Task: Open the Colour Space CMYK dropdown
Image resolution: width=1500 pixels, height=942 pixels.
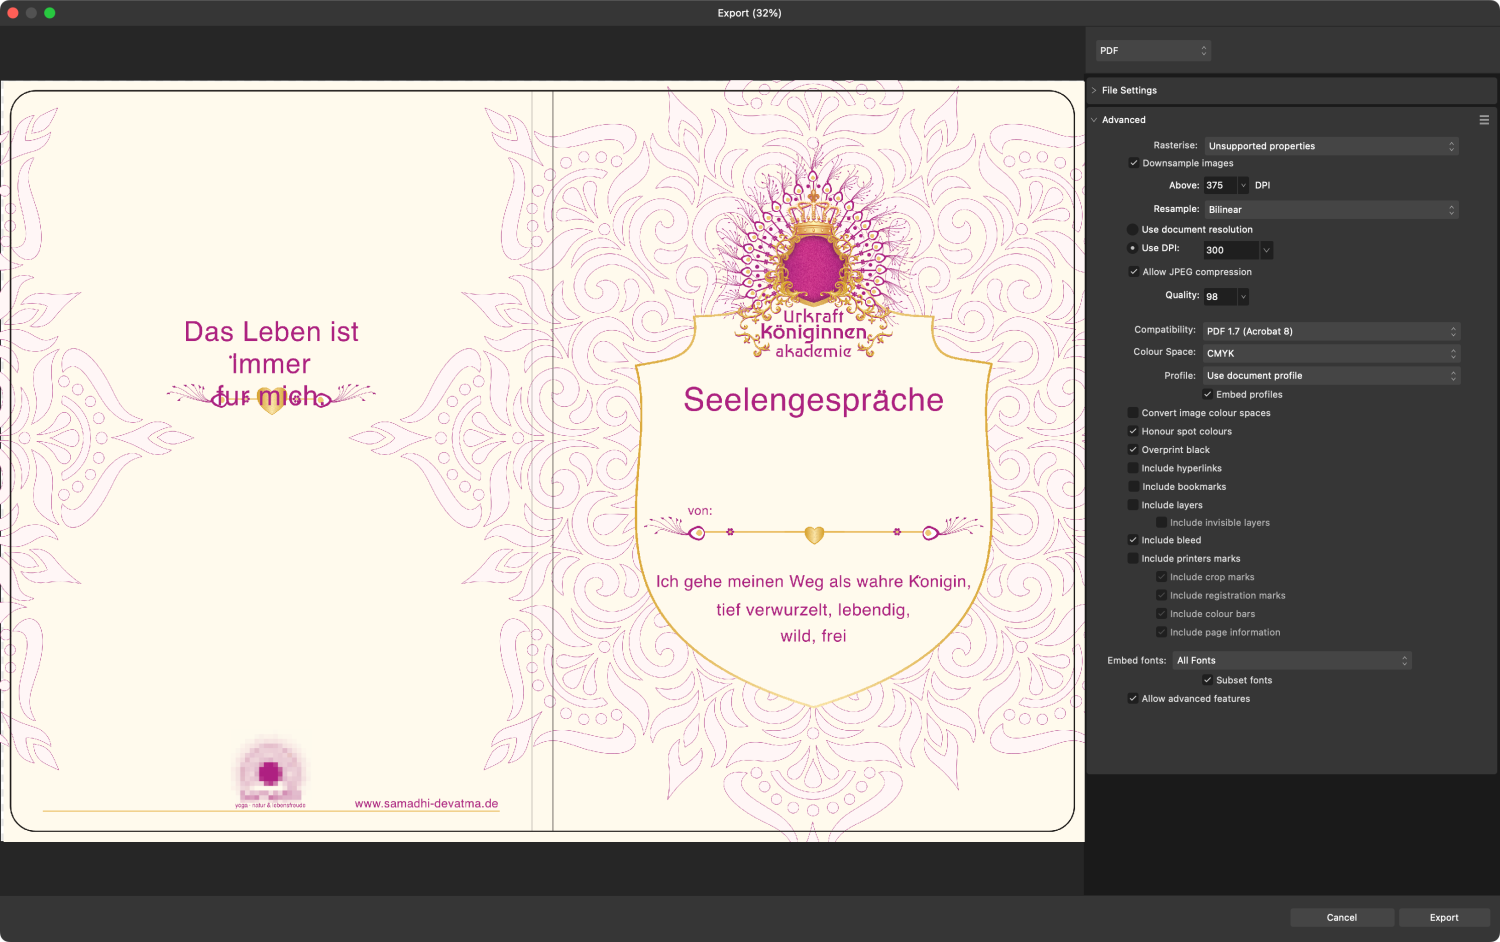Action: pyautogui.click(x=1330, y=353)
